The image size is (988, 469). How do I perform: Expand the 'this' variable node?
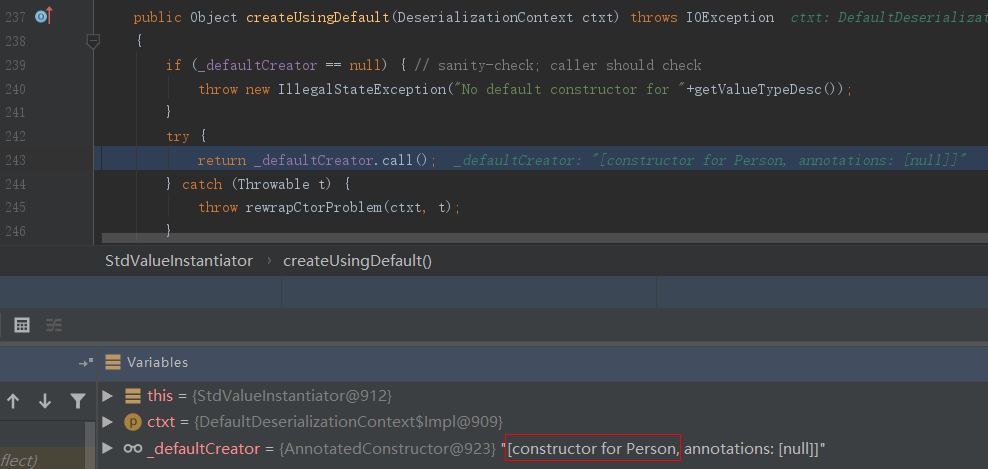point(107,396)
